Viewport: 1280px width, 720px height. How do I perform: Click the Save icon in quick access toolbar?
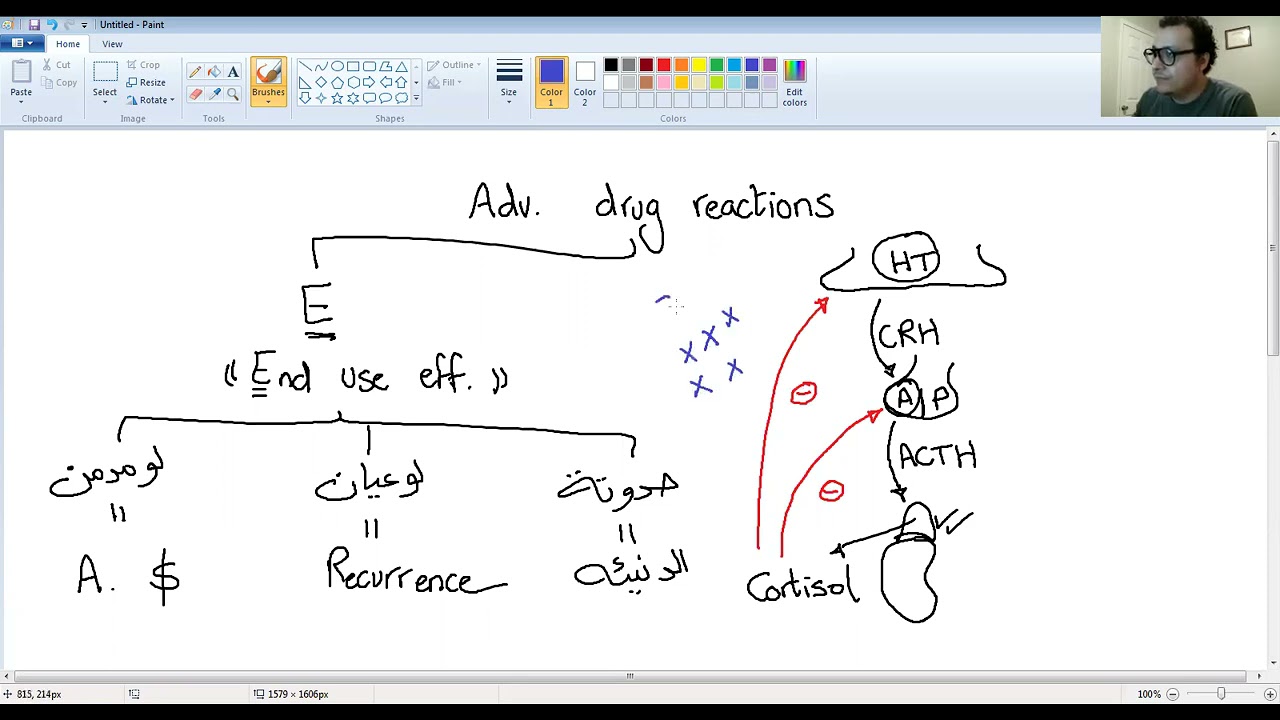(34, 24)
